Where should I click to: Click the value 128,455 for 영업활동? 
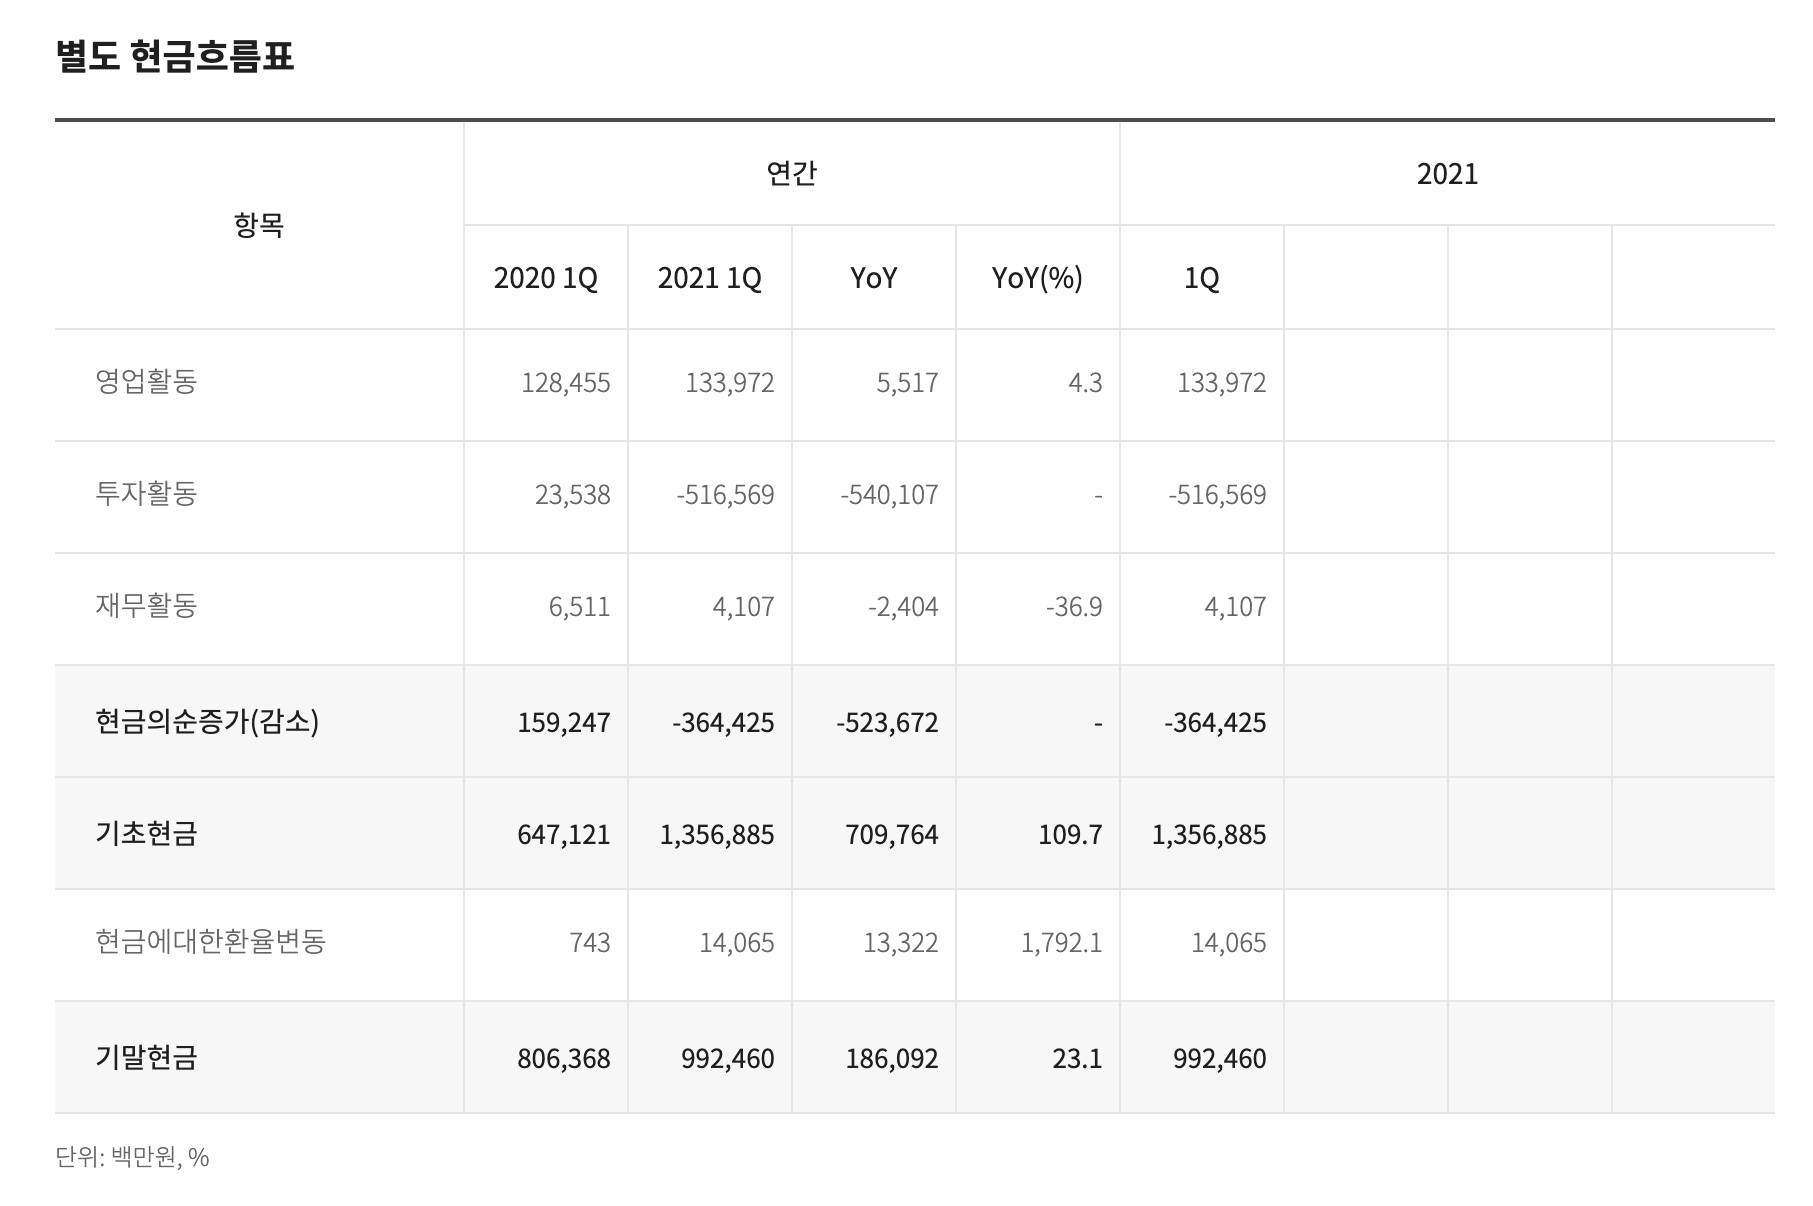pyautogui.click(x=565, y=383)
